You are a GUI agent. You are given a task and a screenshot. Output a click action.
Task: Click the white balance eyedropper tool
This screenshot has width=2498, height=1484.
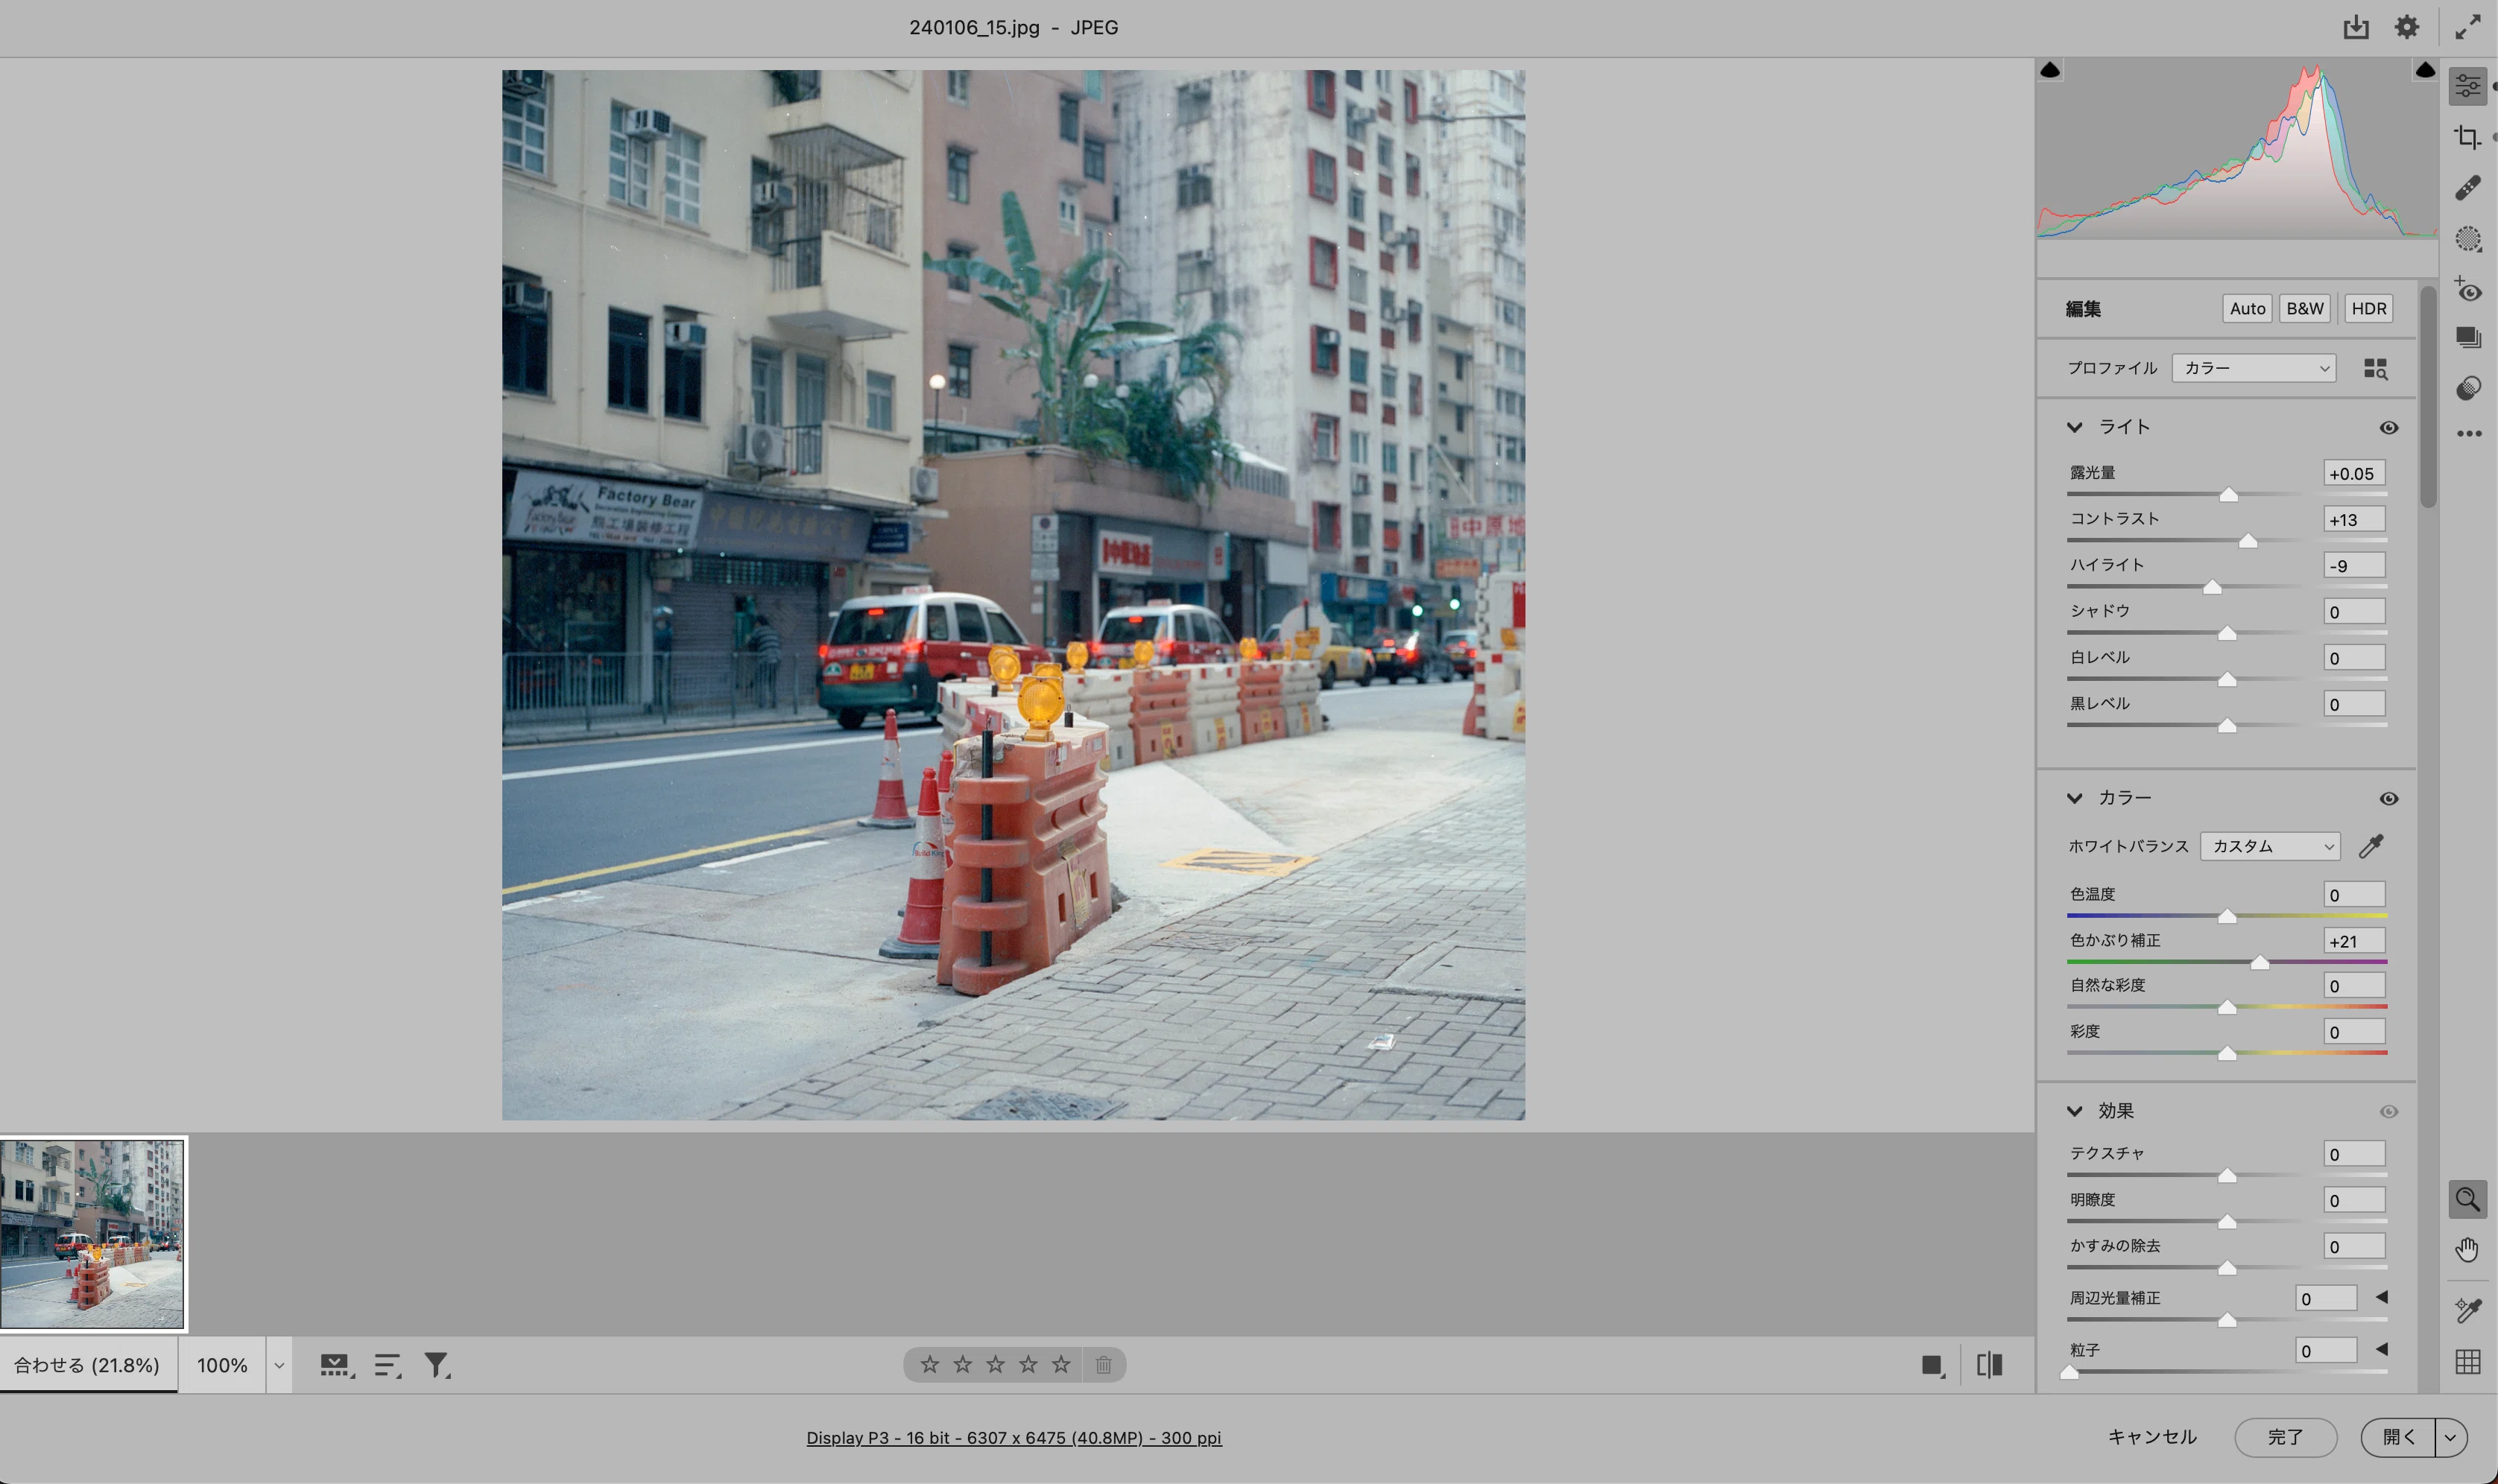(x=2370, y=846)
